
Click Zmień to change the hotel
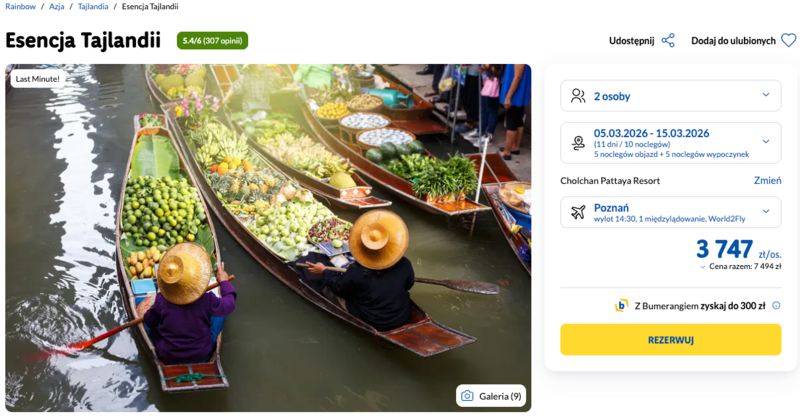click(767, 180)
